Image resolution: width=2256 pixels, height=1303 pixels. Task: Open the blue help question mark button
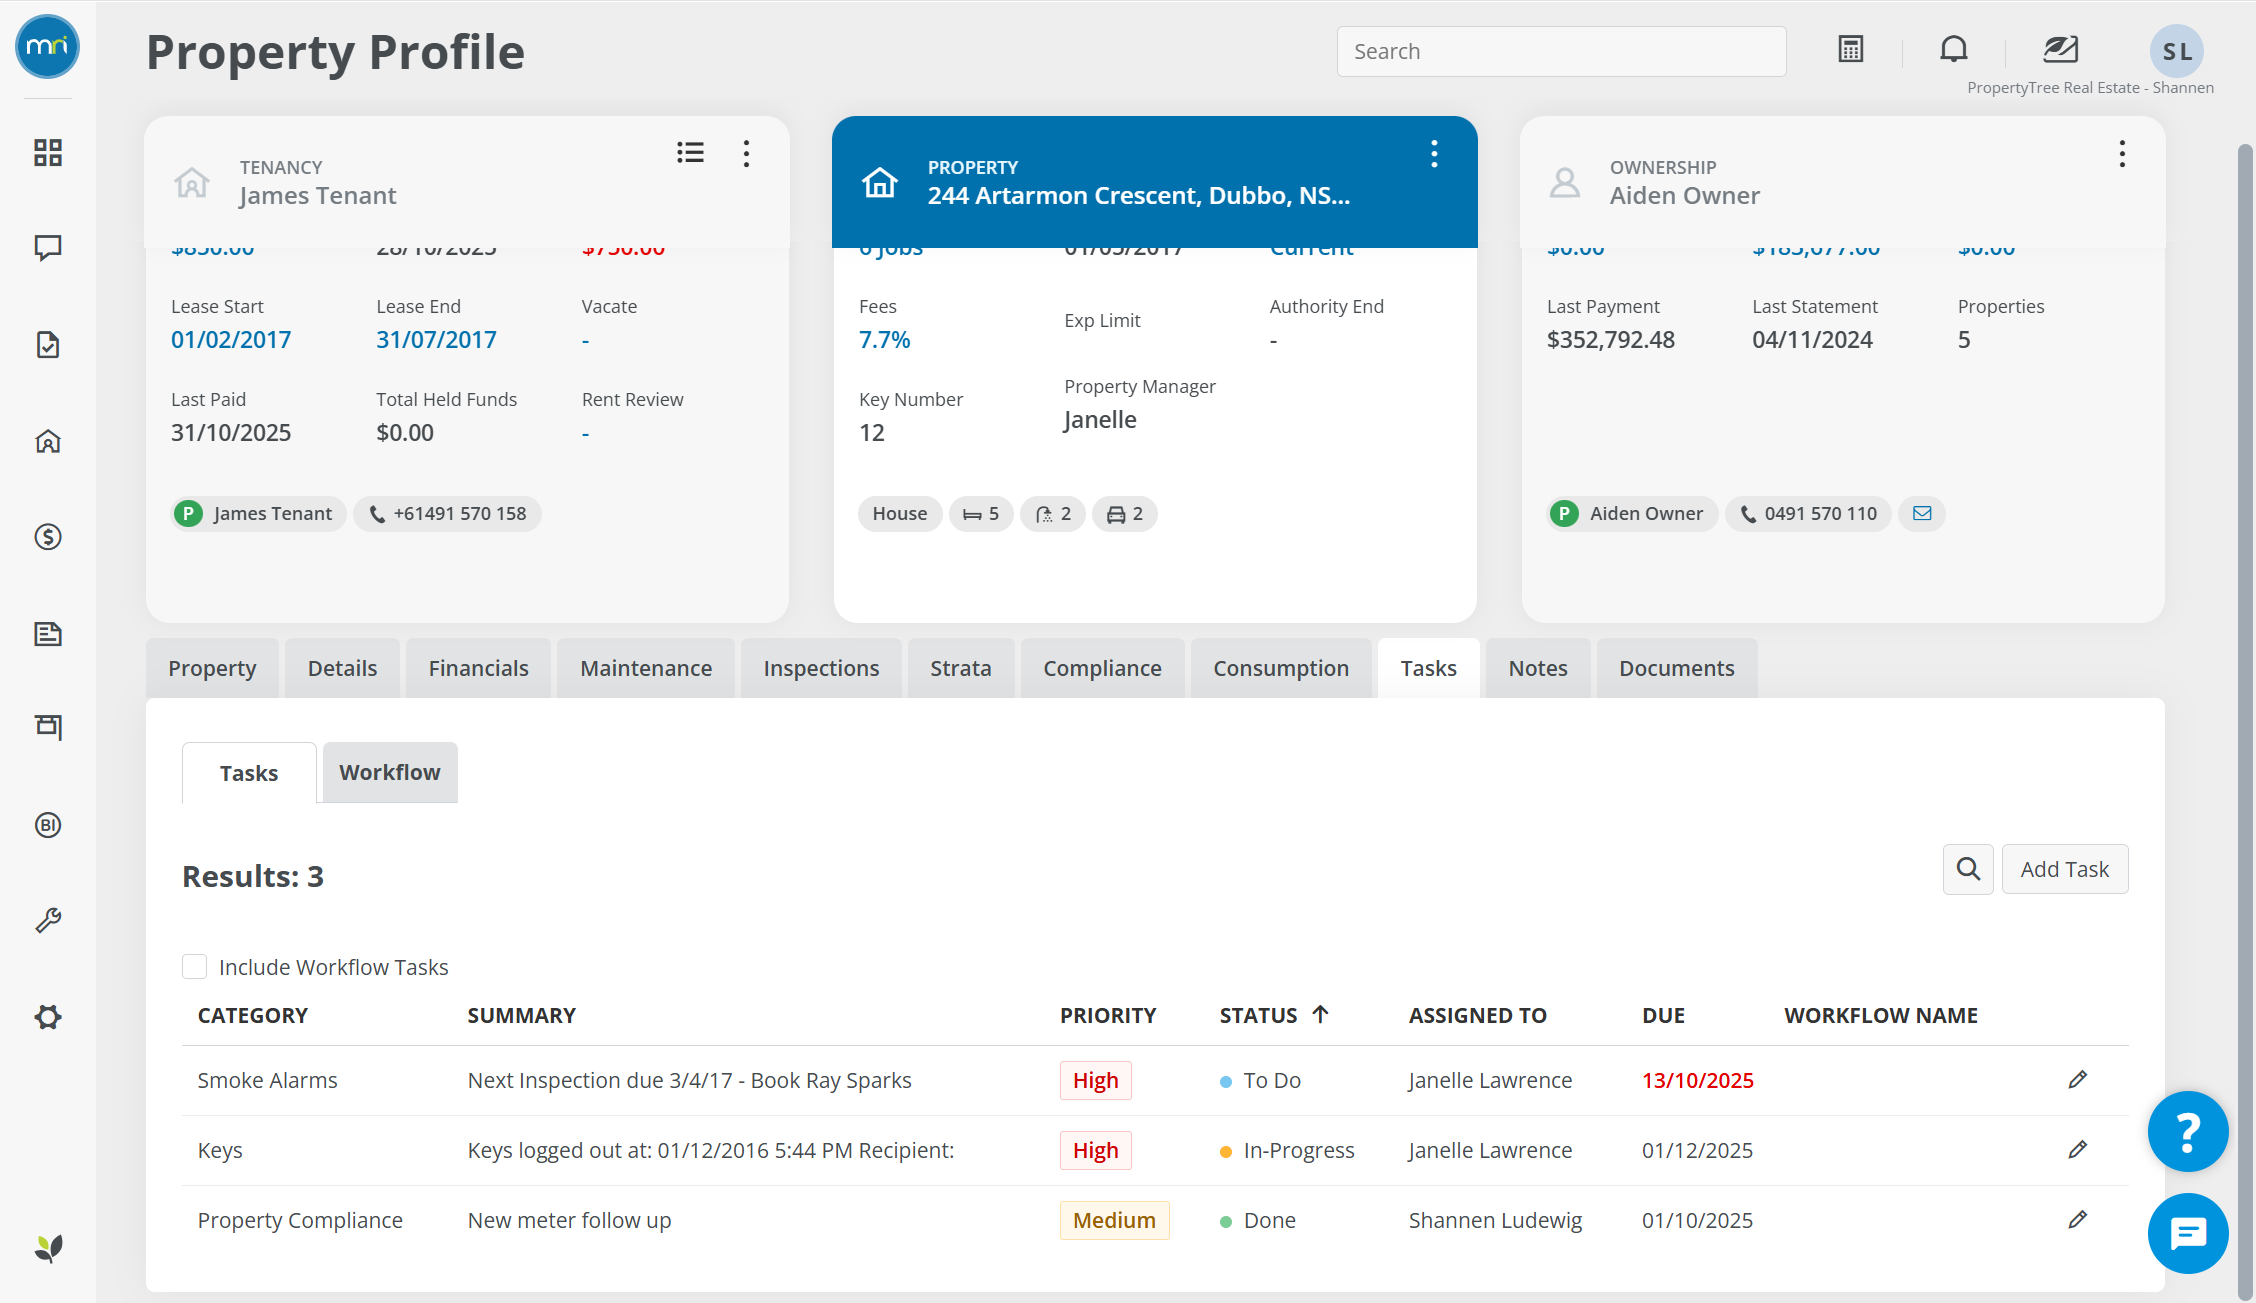tap(2188, 1131)
